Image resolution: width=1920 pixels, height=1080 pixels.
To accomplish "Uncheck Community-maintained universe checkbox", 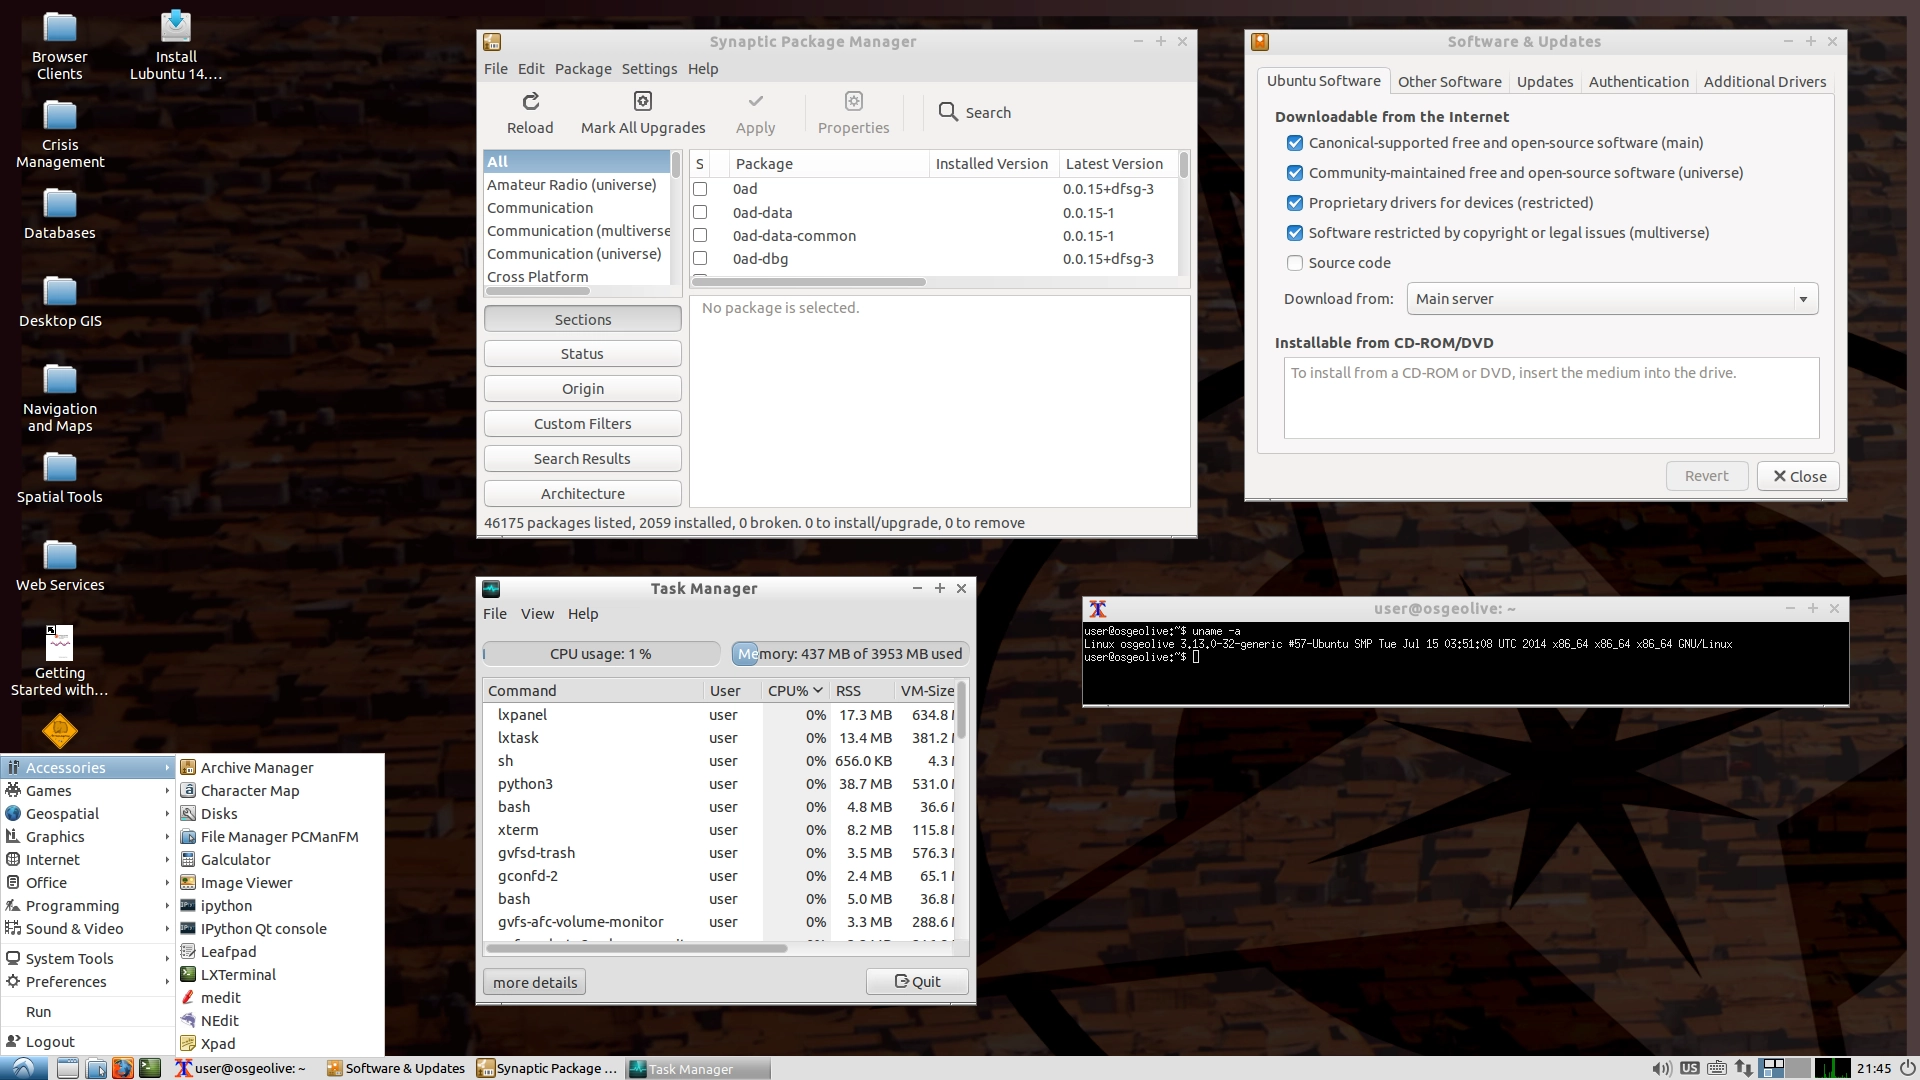I will click(1295, 173).
